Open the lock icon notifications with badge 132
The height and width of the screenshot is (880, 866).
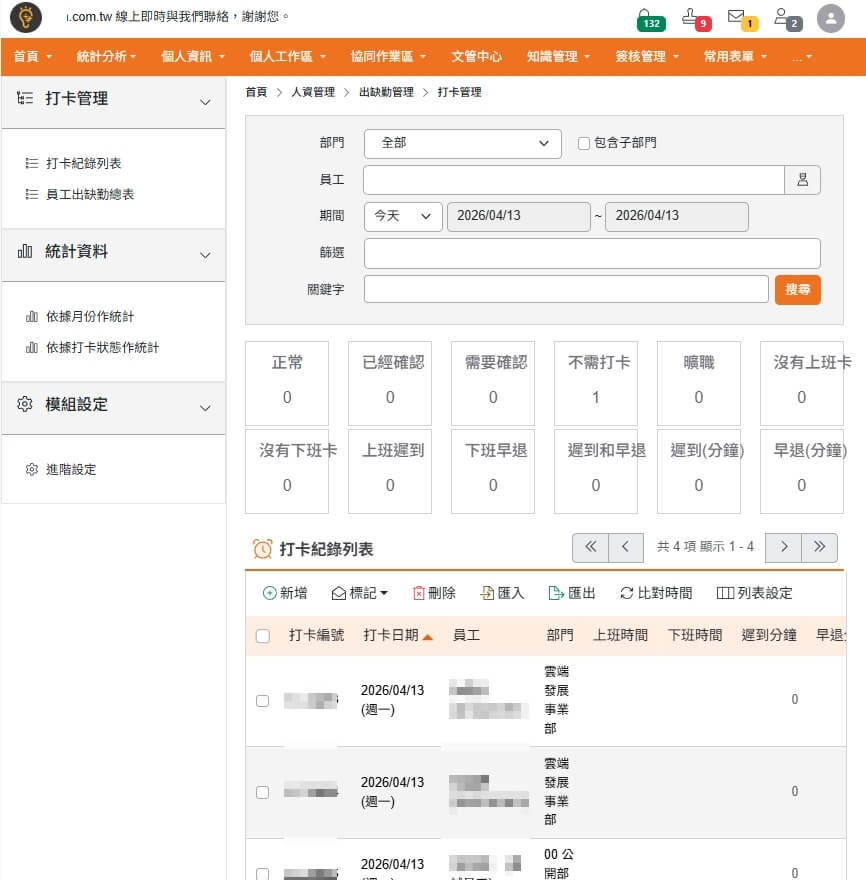[647, 17]
